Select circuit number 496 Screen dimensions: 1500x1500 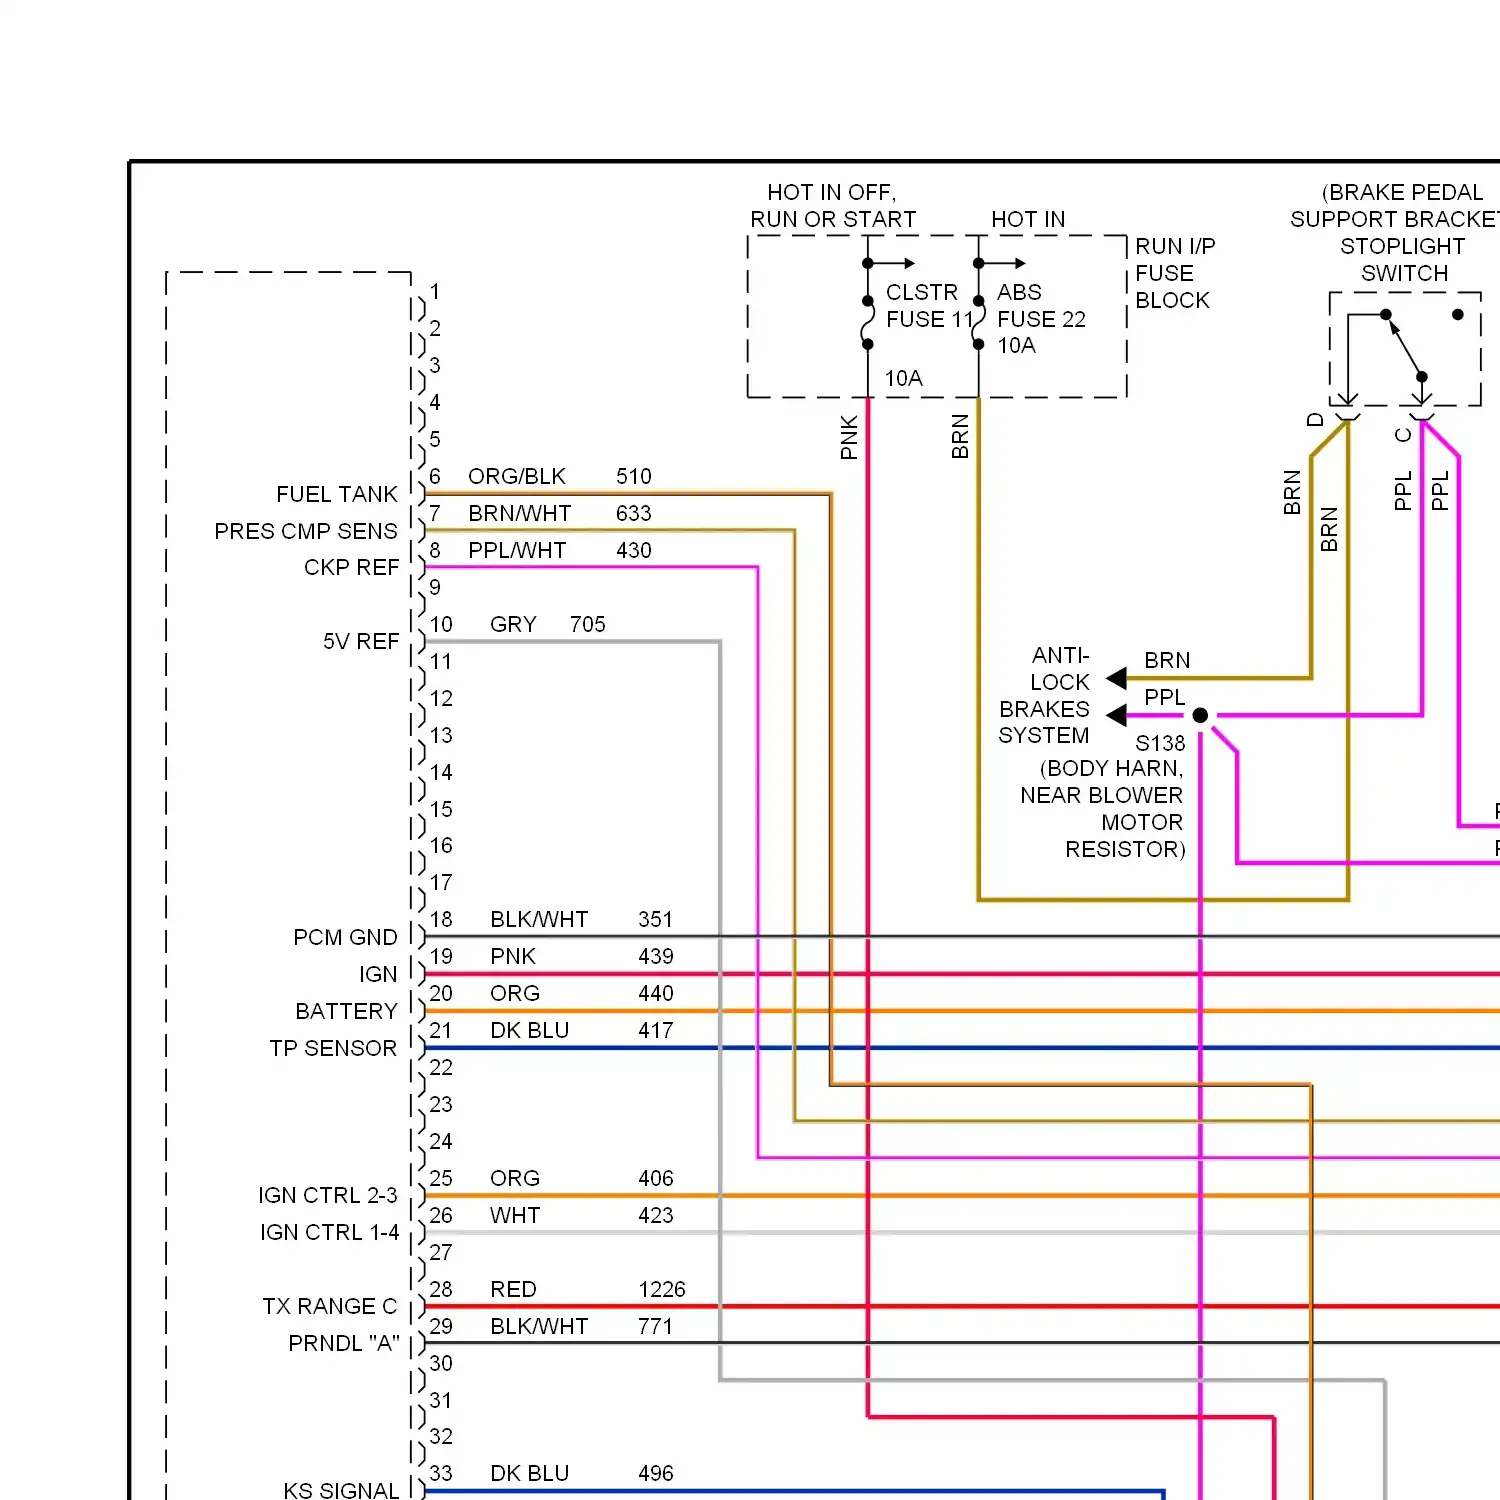tap(655, 1473)
